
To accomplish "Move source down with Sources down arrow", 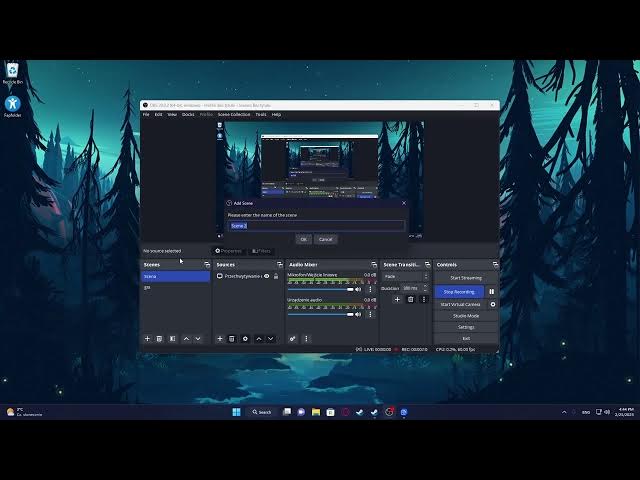I will tap(271, 339).
